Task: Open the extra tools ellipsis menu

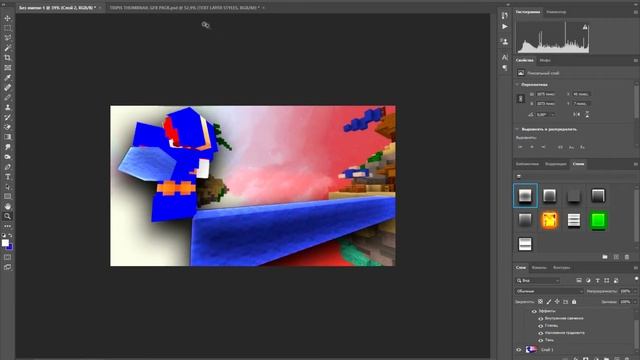Action: pyautogui.click(x=7, y=226)
